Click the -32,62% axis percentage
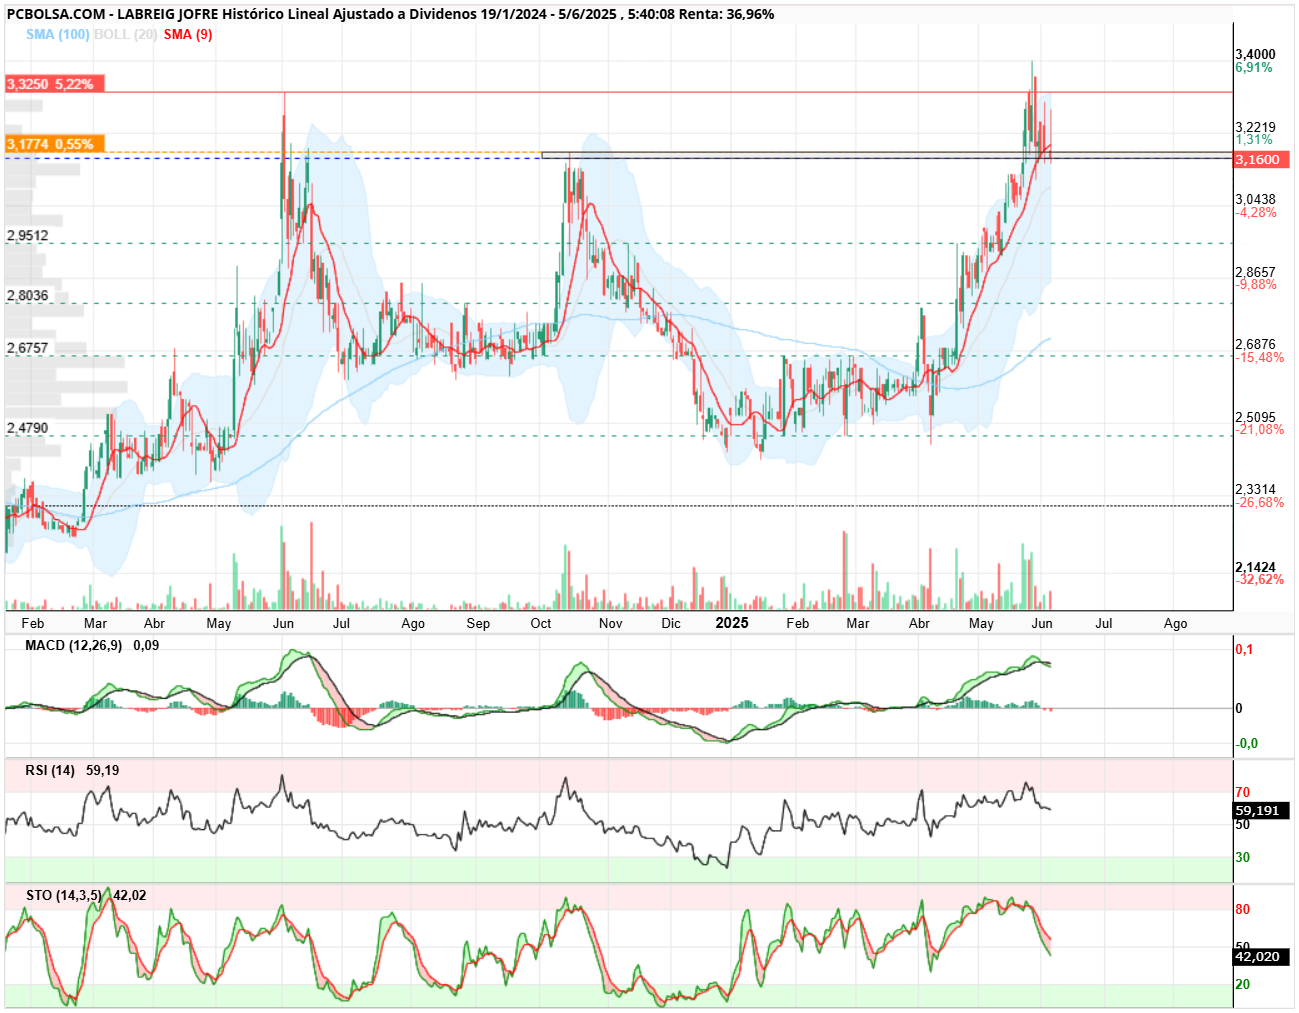The height and width of the screenshot is (1013, 1299). pyautogui.click(x=1260, y=579)
